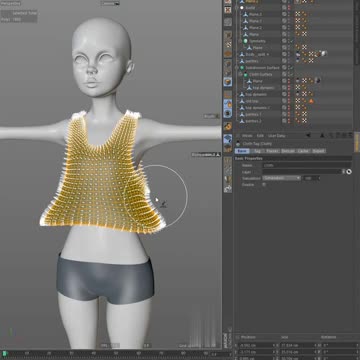The image size is (360, 360).
Task: Toggle the green enable checkmark for Symmetry
Action: click(292, 41)
